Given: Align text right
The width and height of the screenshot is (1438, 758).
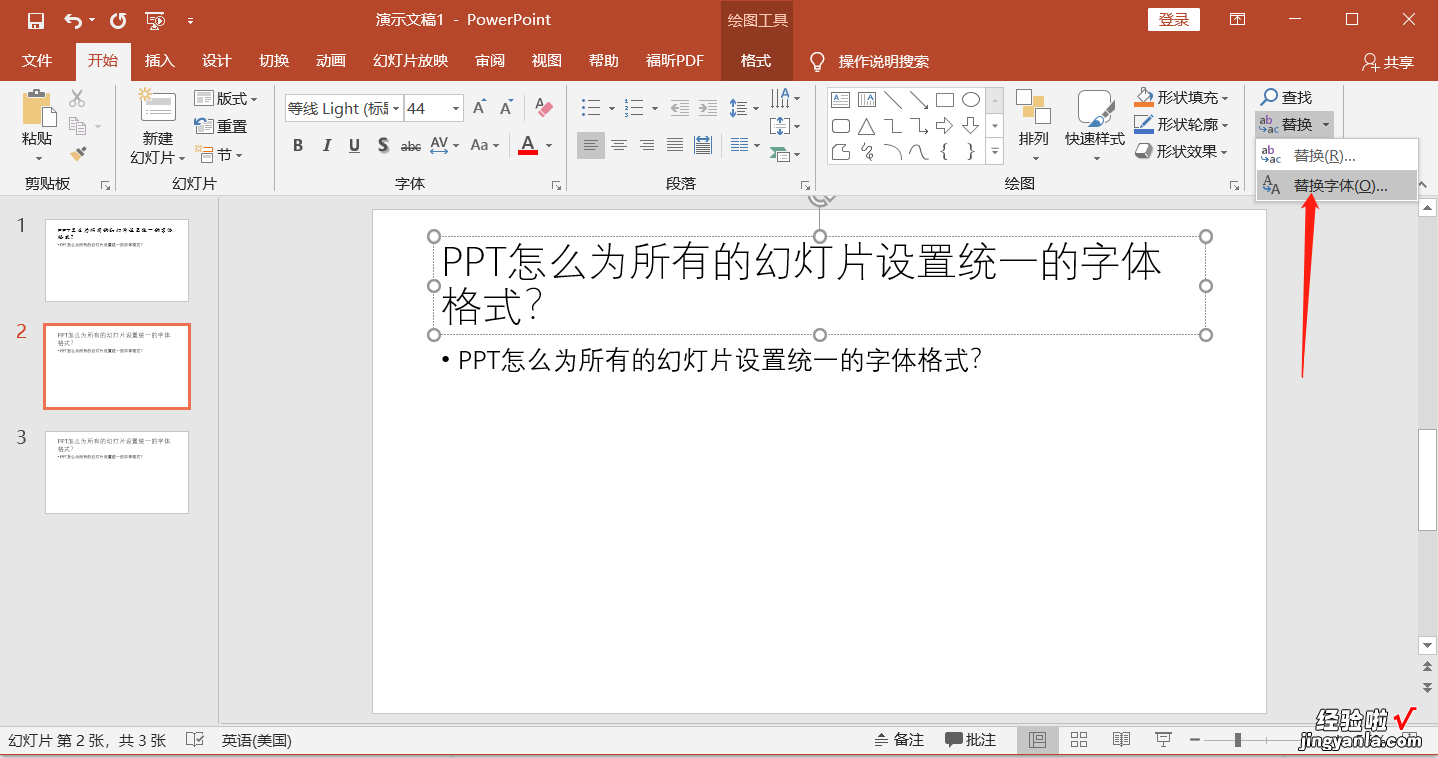Looking at the screenshot, I should pos(647,146).
